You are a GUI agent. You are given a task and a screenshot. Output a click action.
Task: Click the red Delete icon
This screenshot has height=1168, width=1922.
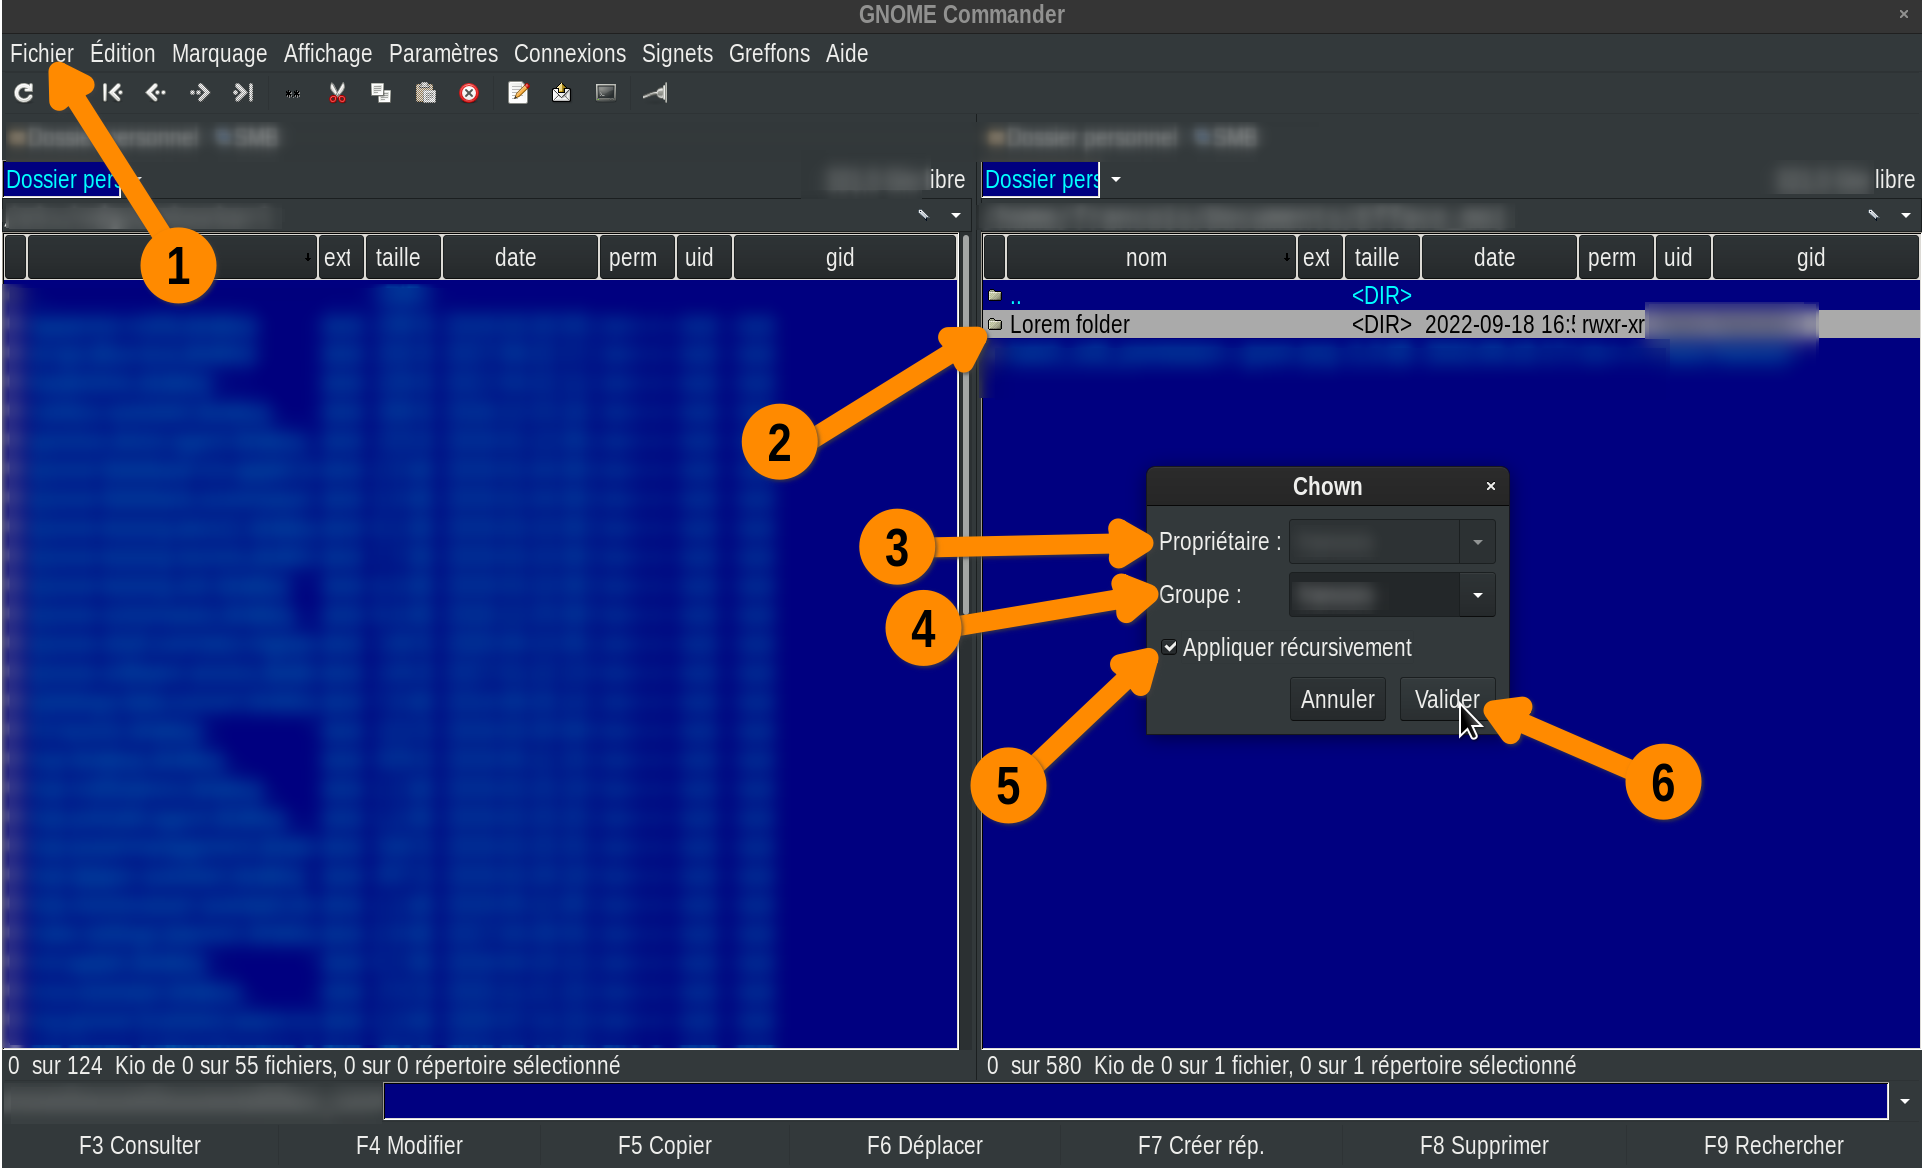point(469,93)
